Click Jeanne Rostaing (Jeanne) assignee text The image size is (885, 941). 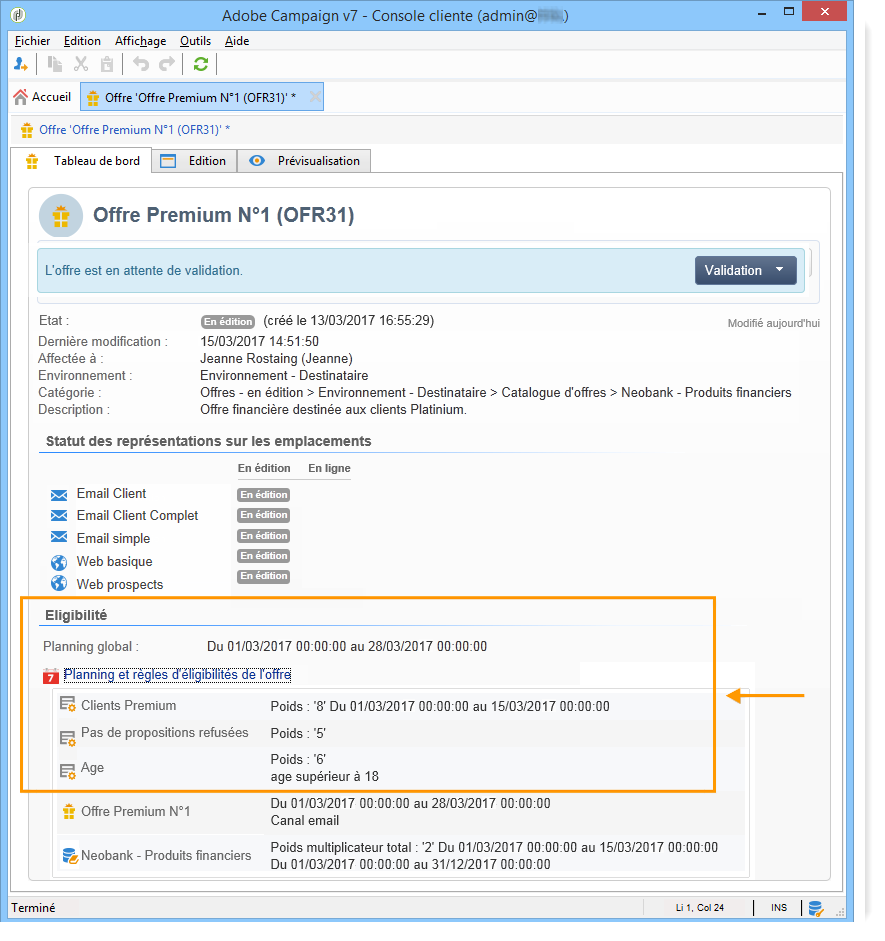click(277, 359)
